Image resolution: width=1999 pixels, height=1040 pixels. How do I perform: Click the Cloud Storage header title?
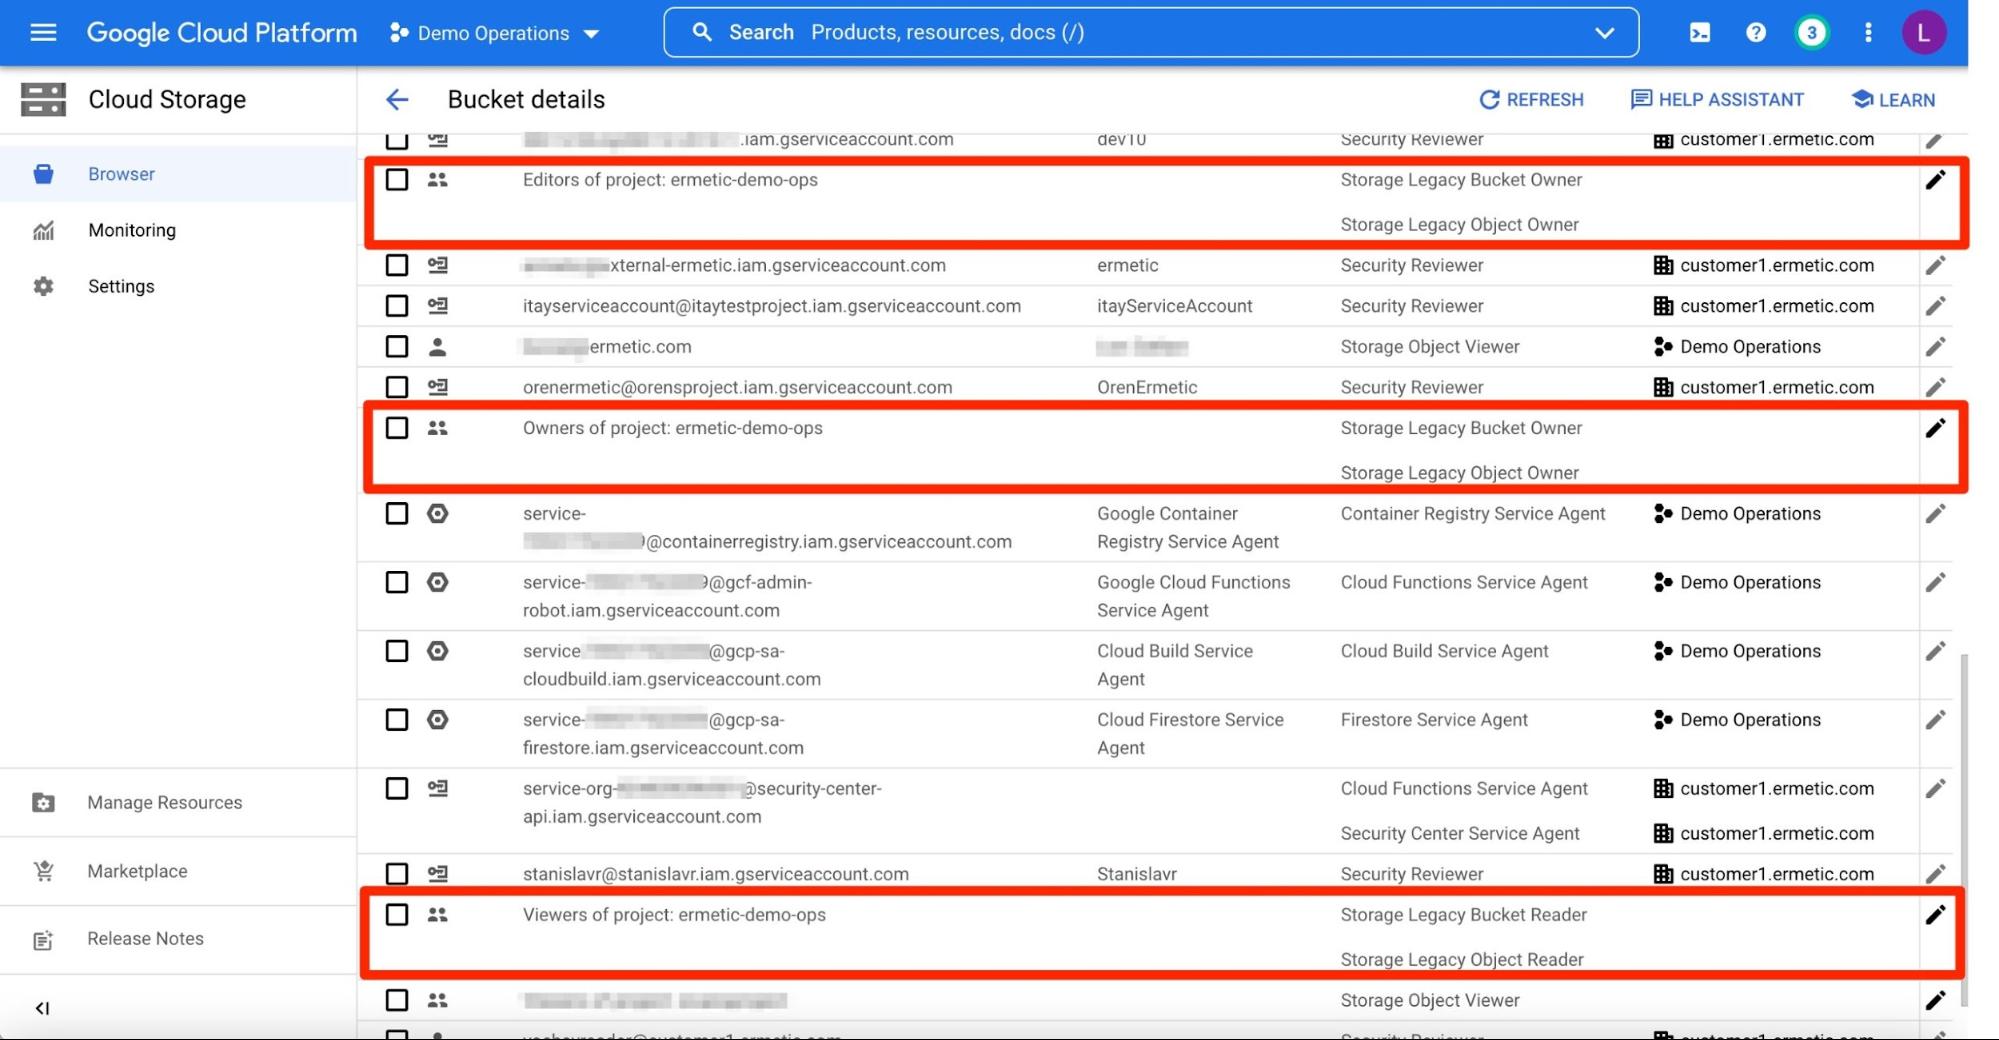coord(167,99)
